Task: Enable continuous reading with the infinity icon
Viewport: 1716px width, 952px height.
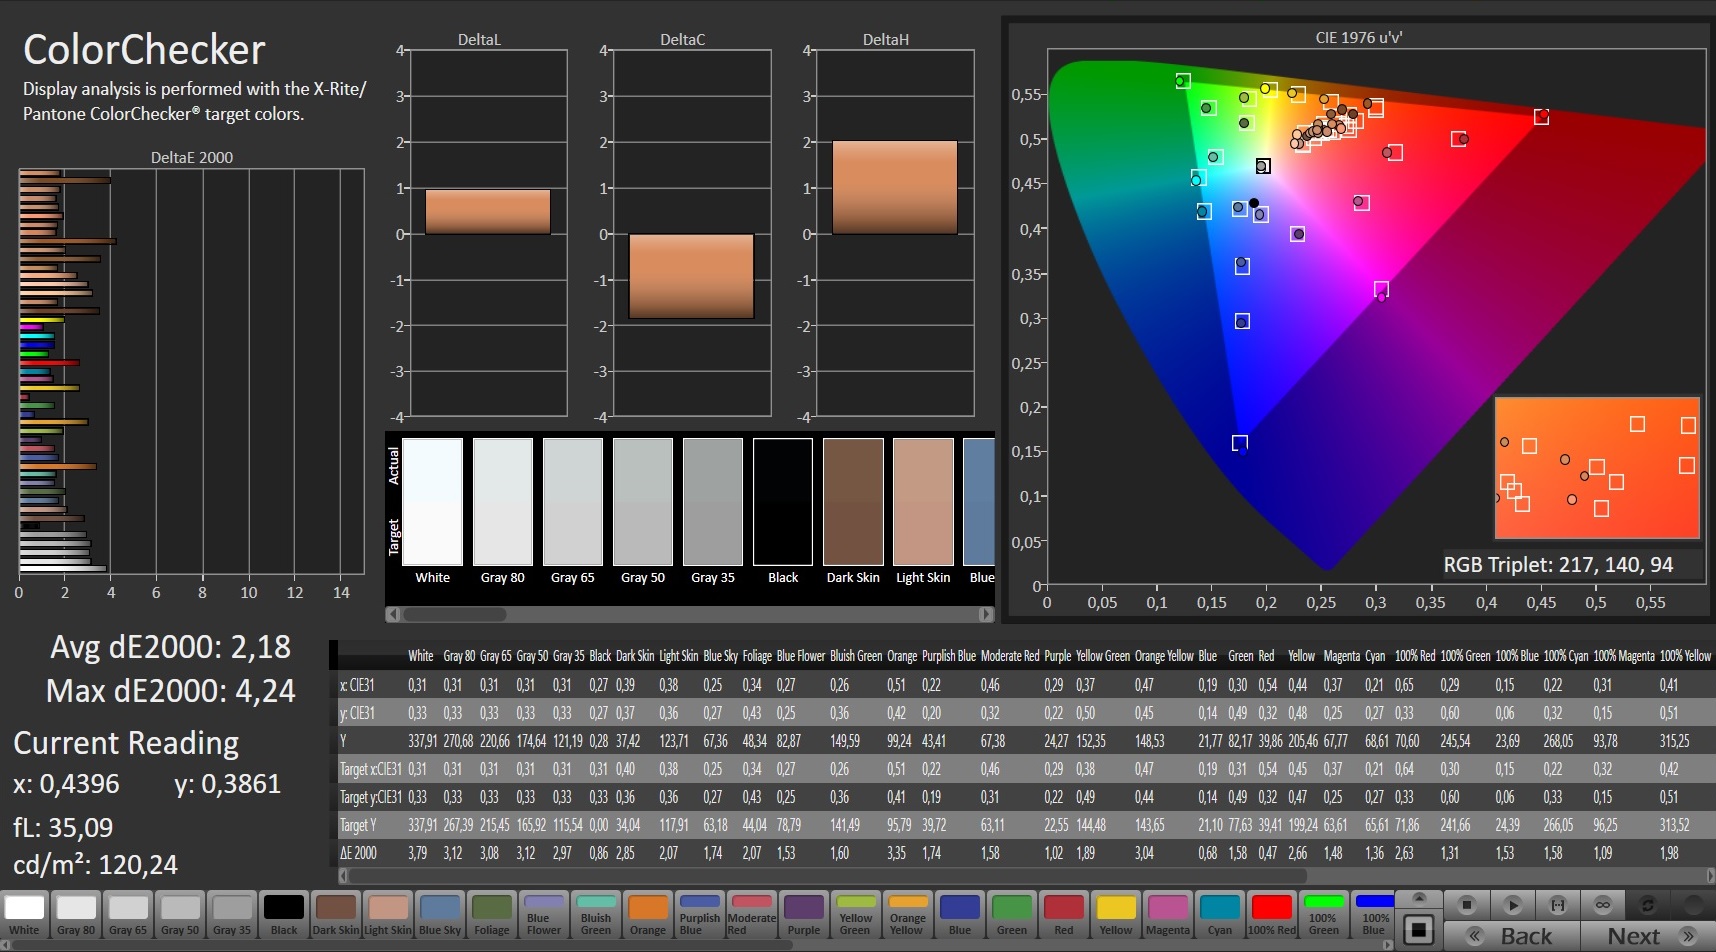Action: tap(1602, 905)
